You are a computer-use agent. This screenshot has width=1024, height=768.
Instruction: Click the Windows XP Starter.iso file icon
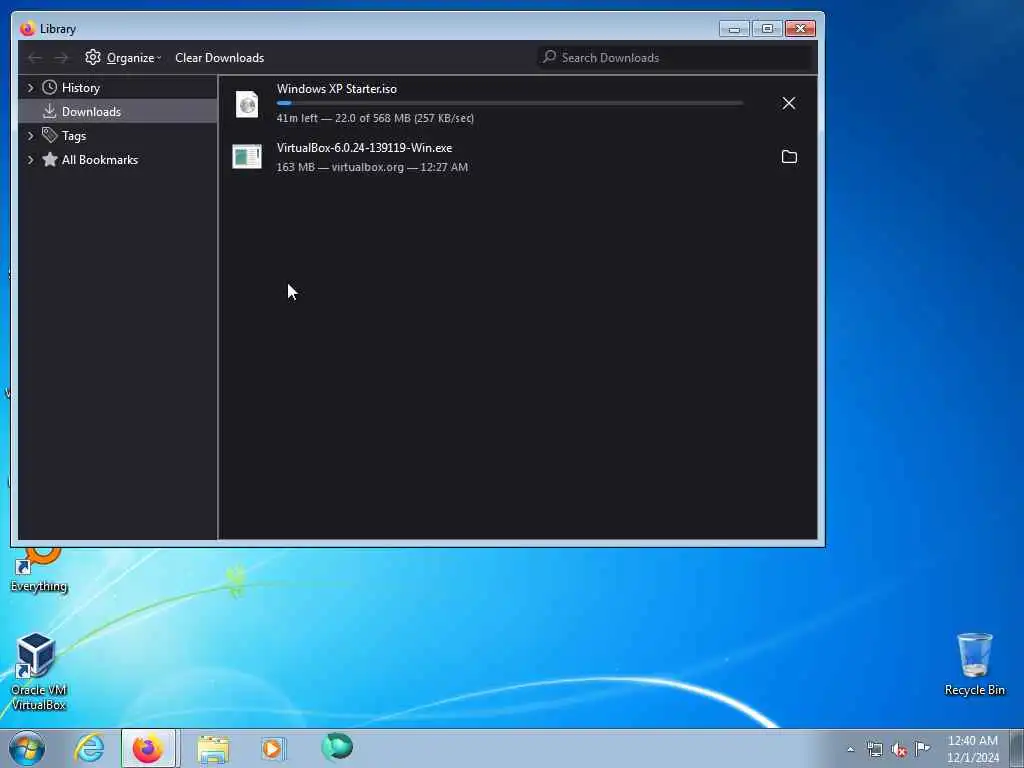pos(247,104)
